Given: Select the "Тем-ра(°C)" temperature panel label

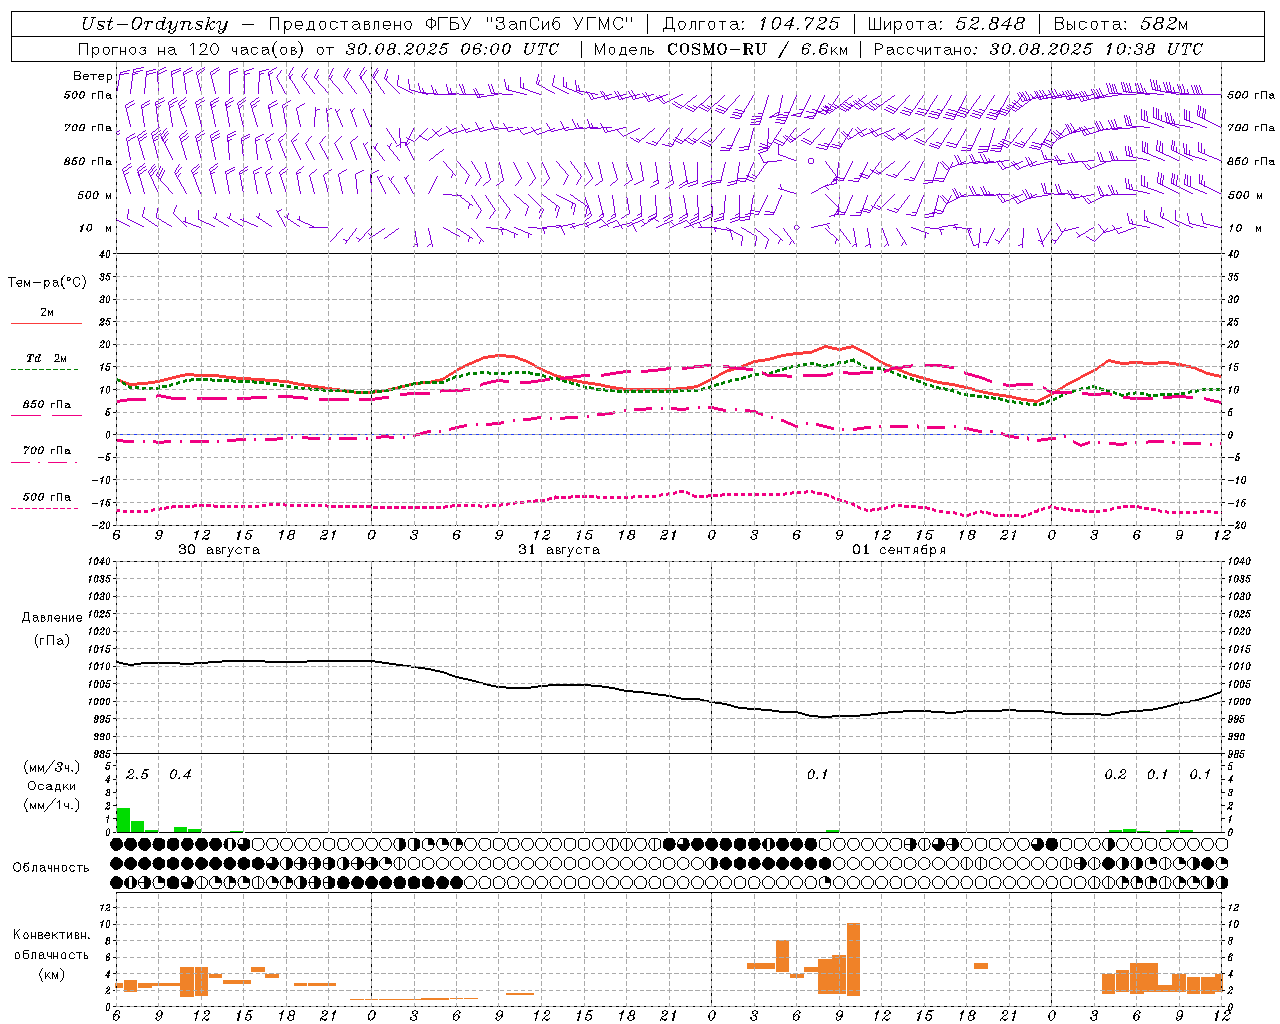Looking at the screenshot, I should 47,283.
